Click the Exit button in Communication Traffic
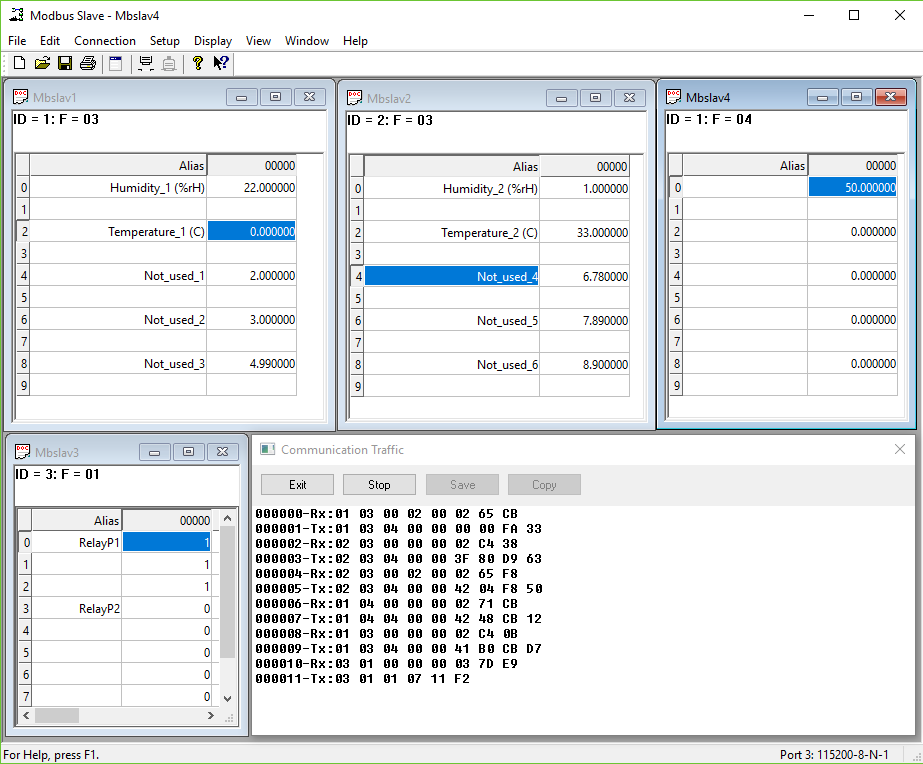This screenshot has width=923, height=764. (x=297, y=484)
